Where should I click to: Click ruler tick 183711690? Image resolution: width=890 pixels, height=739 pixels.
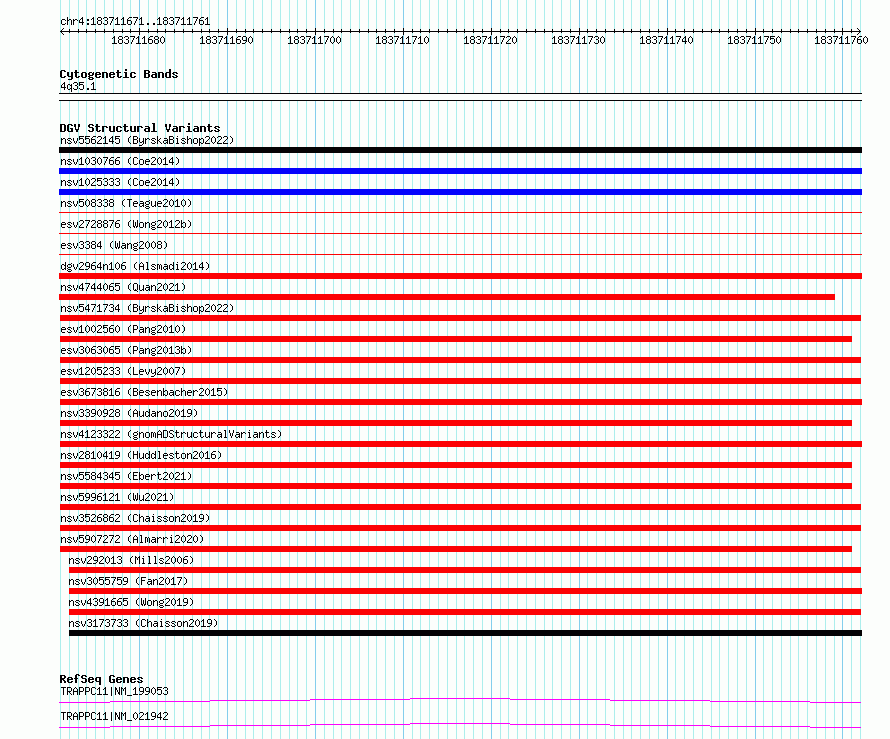(x=226, y=40)
